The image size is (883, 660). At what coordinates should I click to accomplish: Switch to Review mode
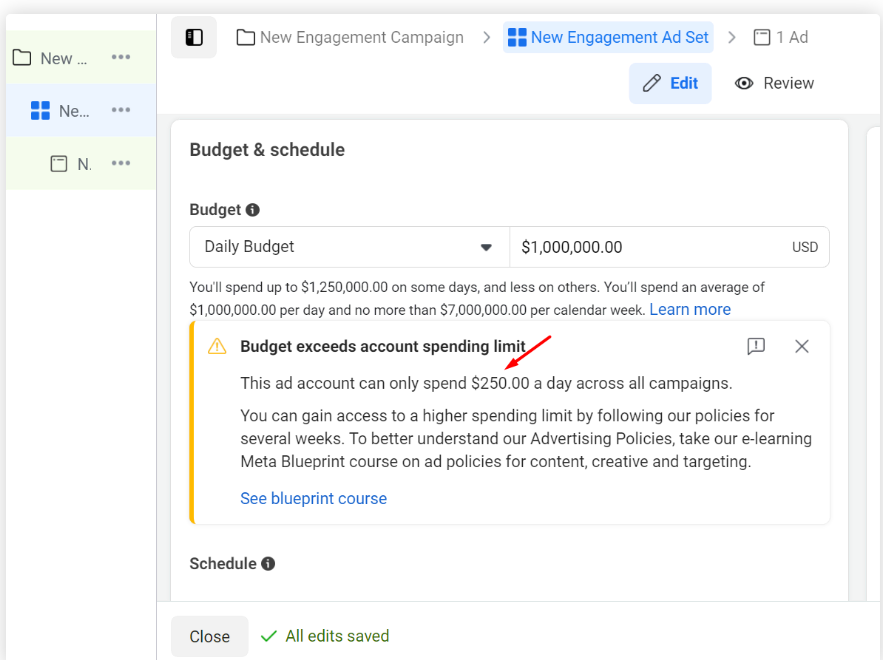click(x=774, y=83)
